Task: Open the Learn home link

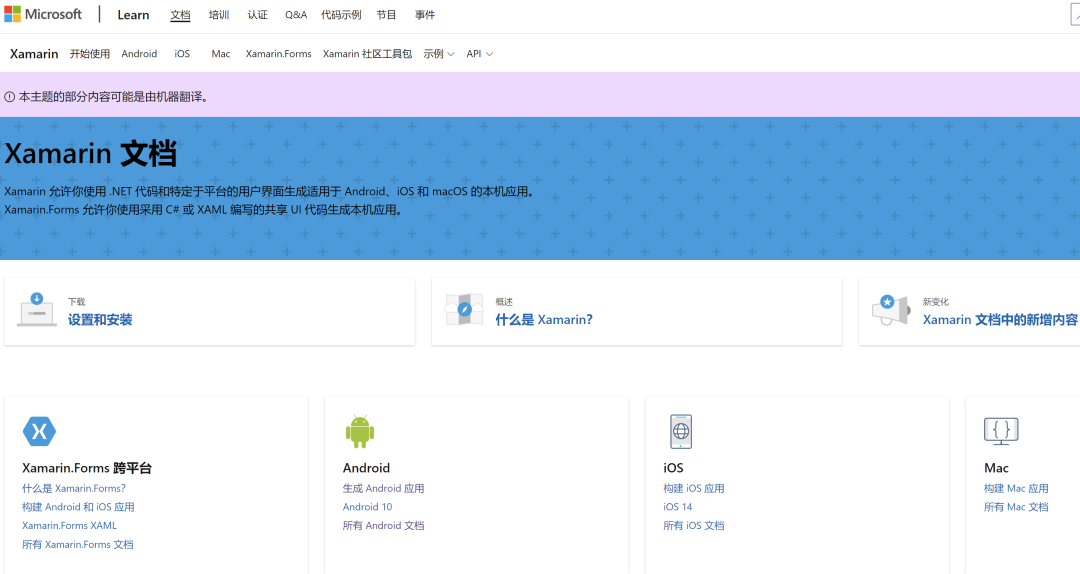Action: click(133, 14)
